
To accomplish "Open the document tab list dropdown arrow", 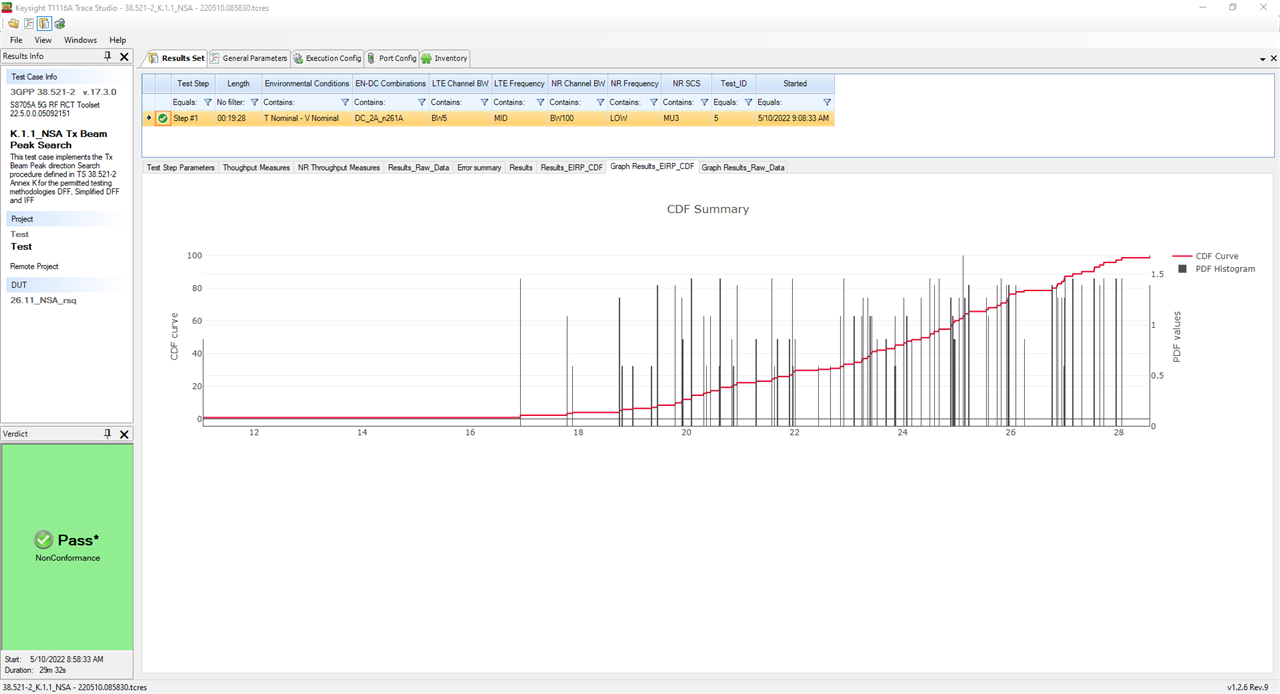I will (1261, 58).
